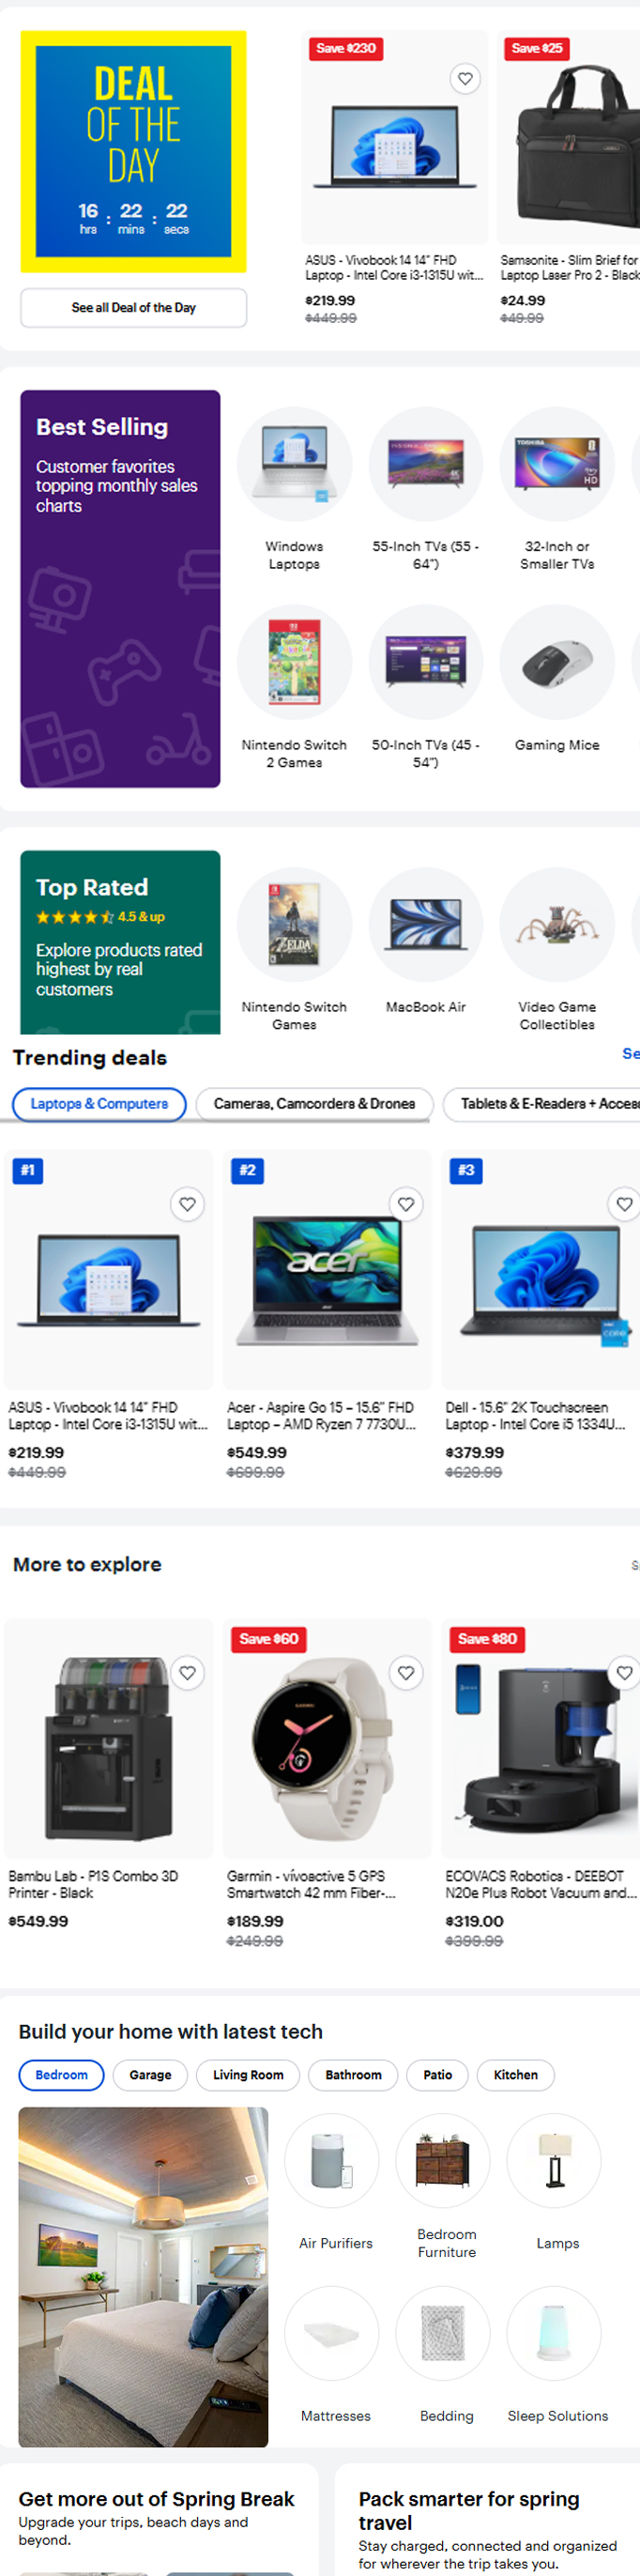The height and width of the screenshot is (2576, 640).
Task: Switch to the Living Room tab
Action: pyautogui.click(x=248, y=2075)
